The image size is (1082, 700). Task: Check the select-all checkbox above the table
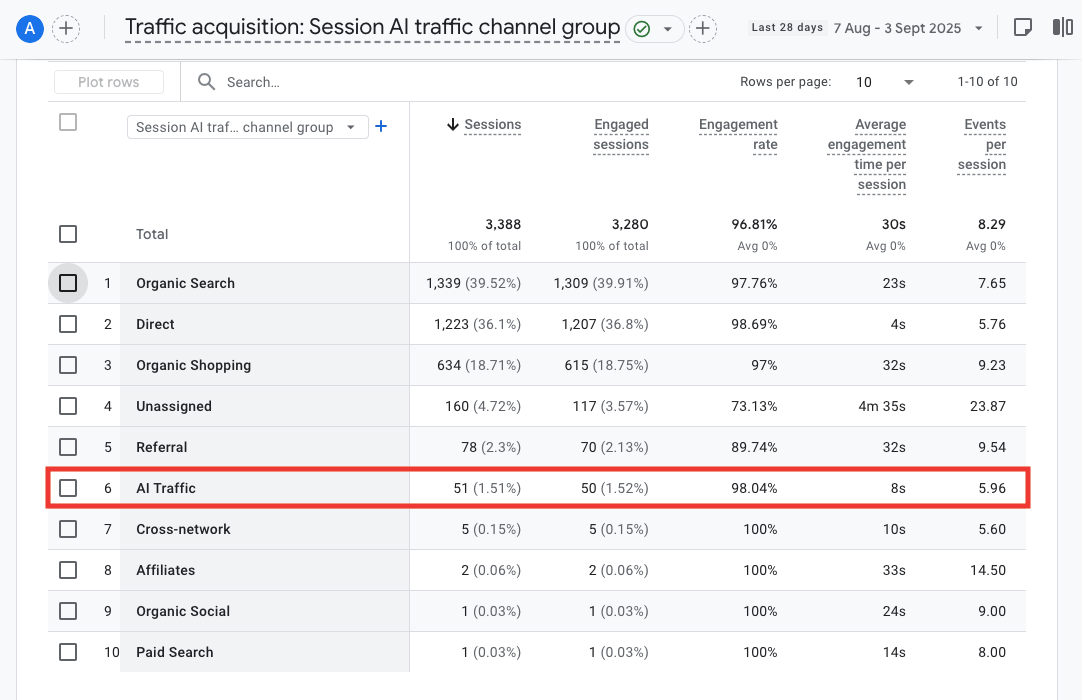click(68, 121)
